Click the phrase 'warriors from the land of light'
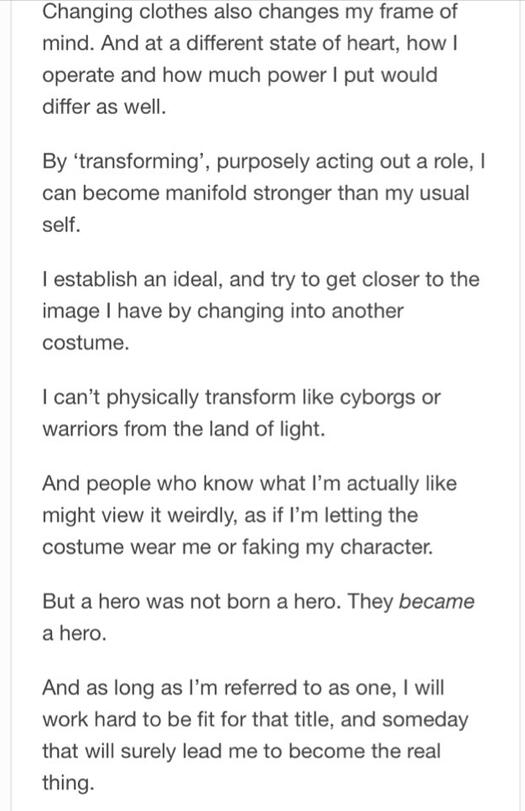 pos(184,429)
